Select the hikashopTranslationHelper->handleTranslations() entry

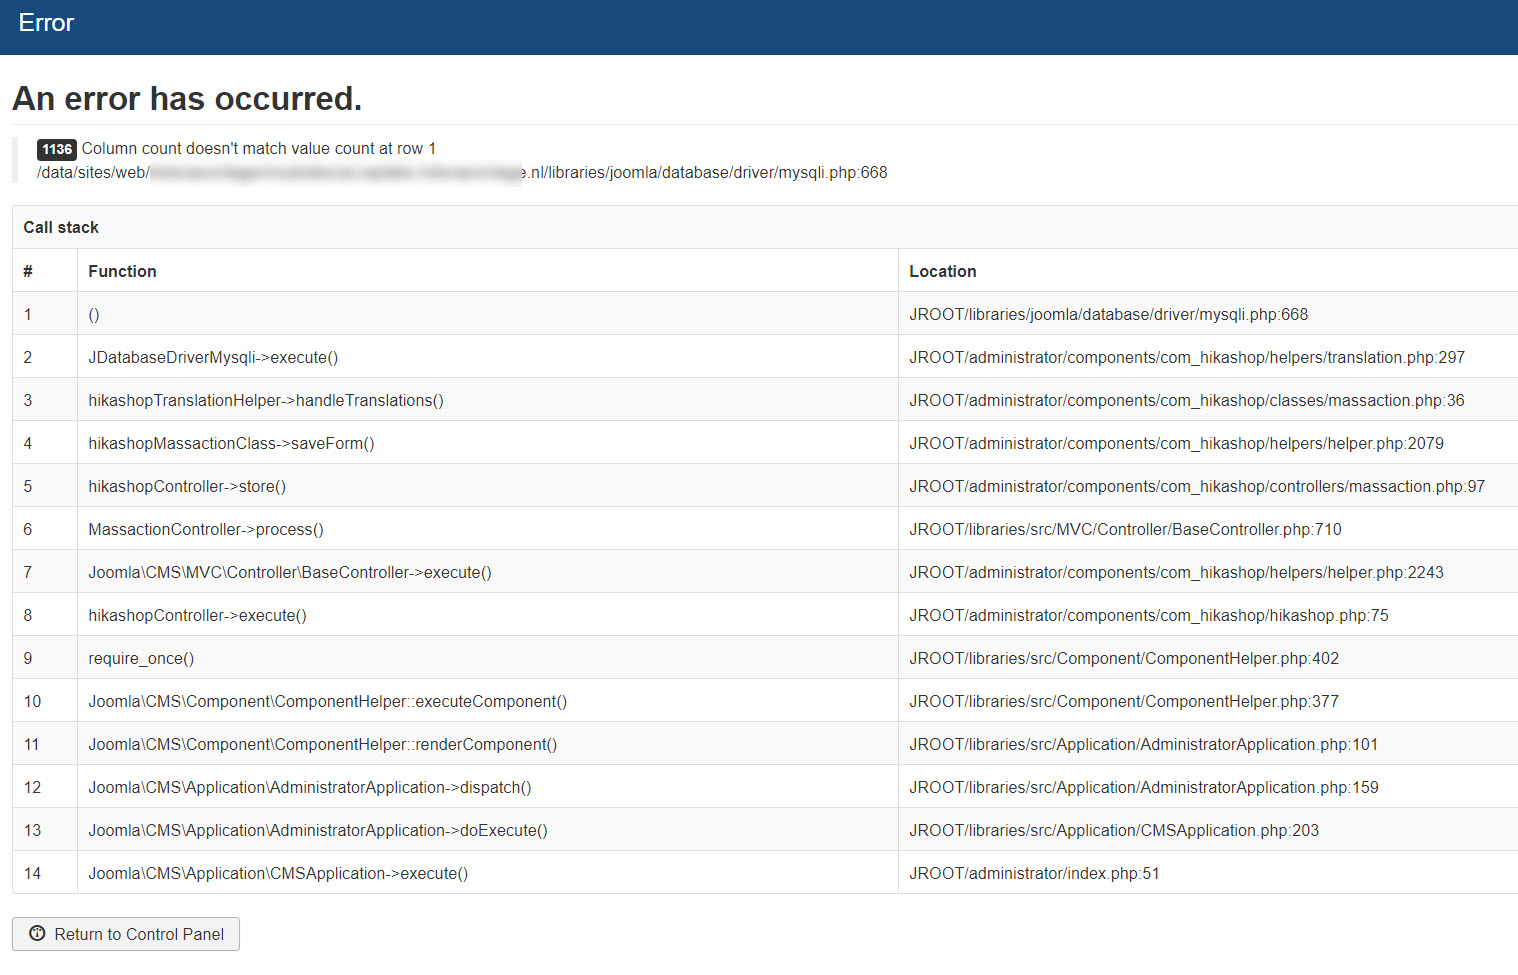pos(266,400)
